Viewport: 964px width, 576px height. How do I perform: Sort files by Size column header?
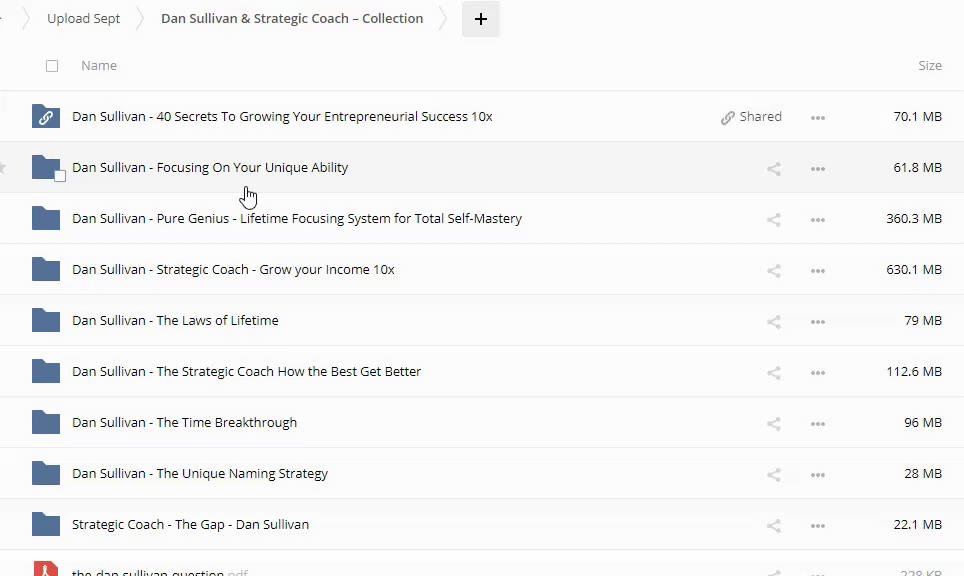[x=929, y=66]
